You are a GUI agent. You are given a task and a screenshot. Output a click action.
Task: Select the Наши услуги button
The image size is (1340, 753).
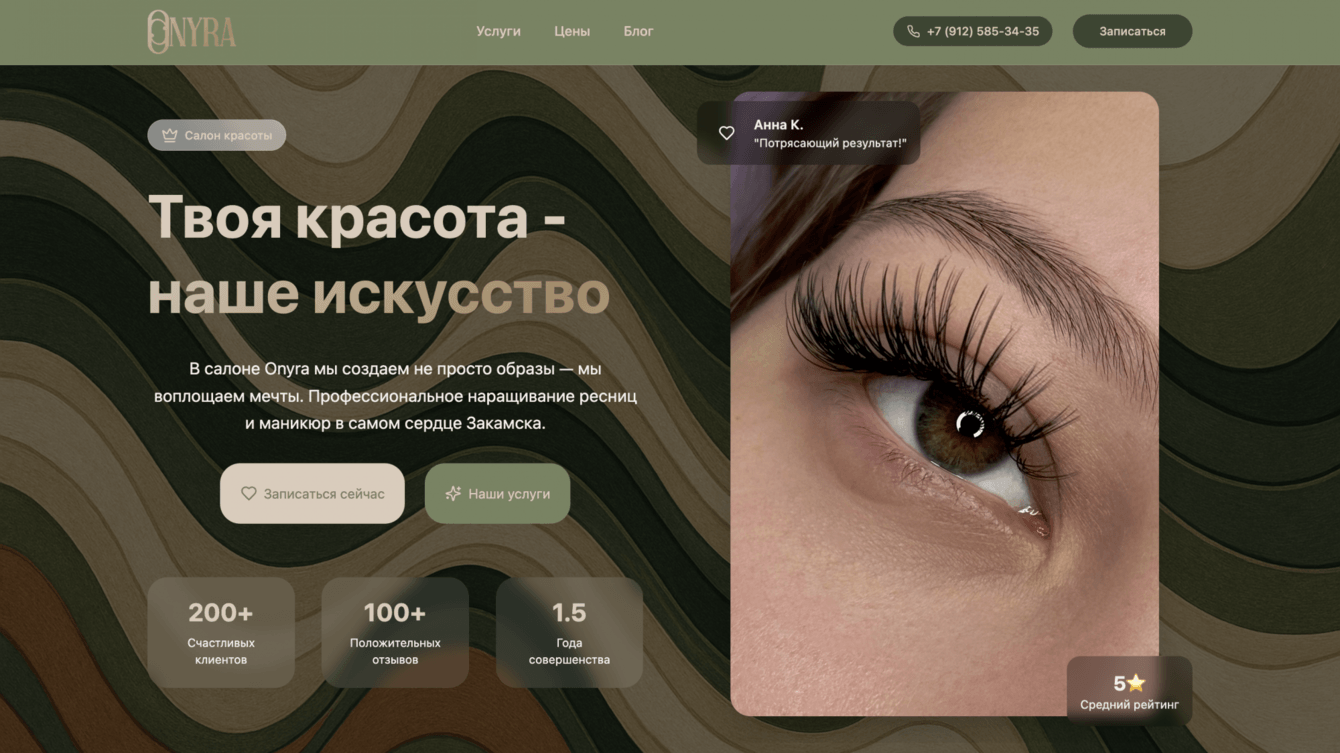[497, 492]
